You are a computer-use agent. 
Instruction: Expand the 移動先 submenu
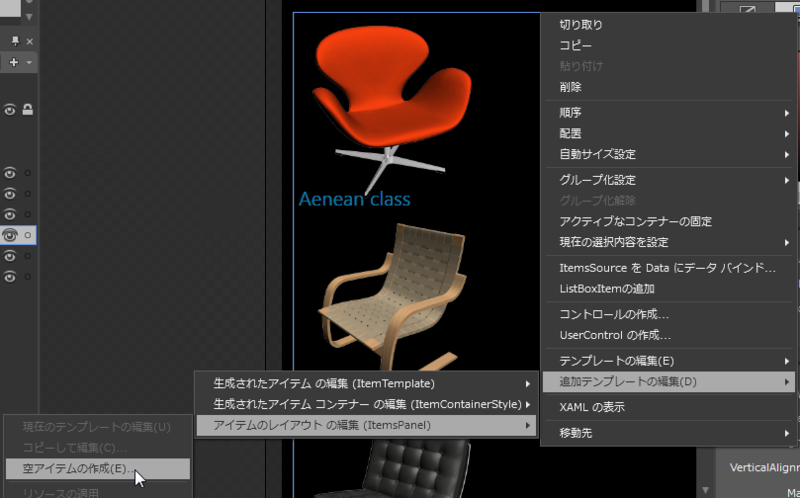pyautogui.click(x=669, y=433)
